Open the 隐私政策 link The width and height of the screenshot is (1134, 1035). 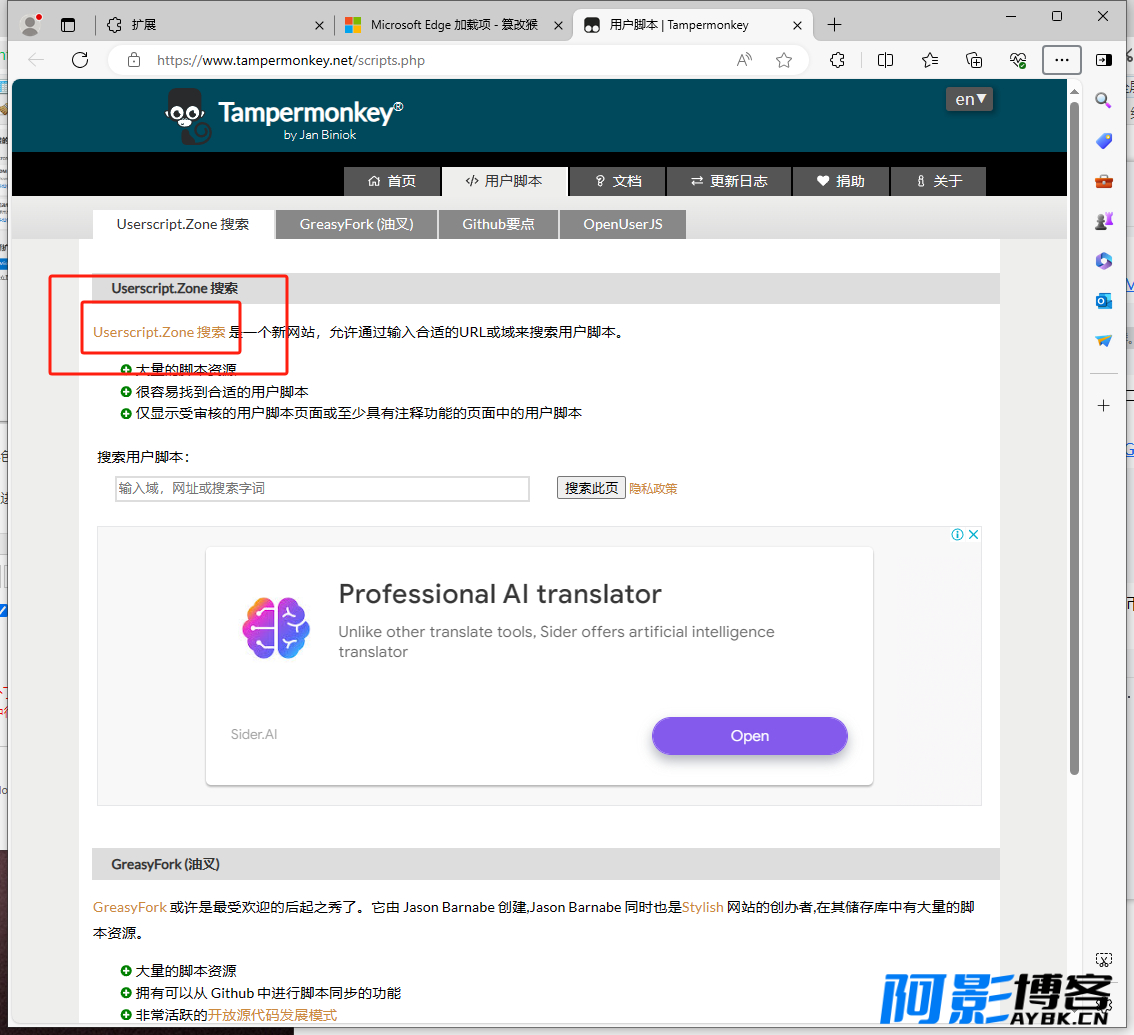click(x=653, y=489)
